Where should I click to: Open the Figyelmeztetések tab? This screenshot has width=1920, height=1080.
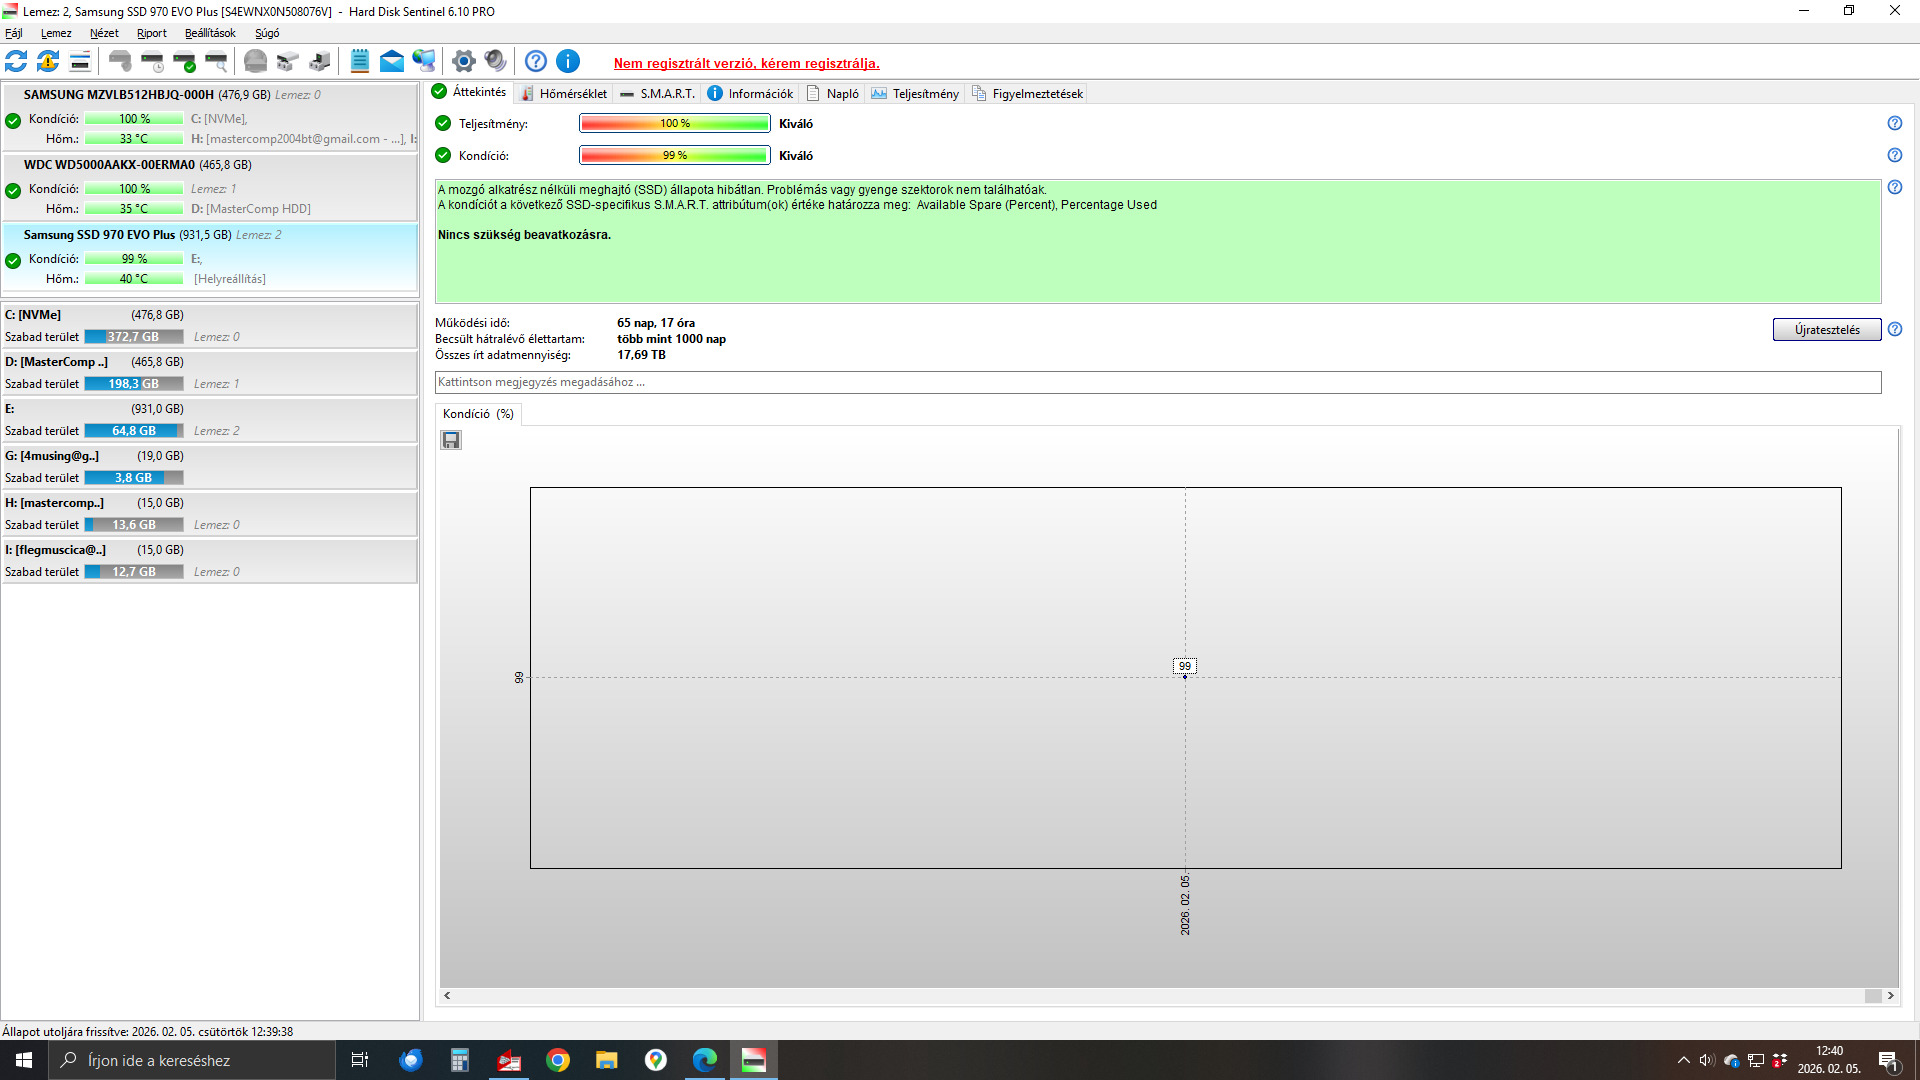(1028, 94)
